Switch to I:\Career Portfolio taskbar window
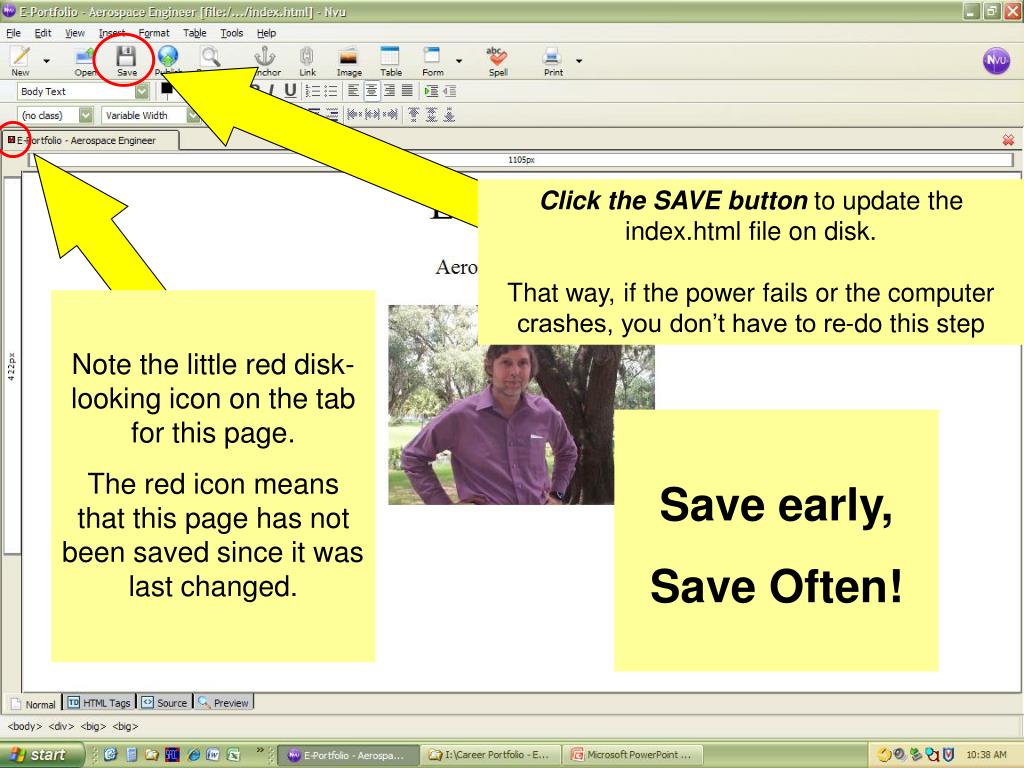 click(490, 755)
